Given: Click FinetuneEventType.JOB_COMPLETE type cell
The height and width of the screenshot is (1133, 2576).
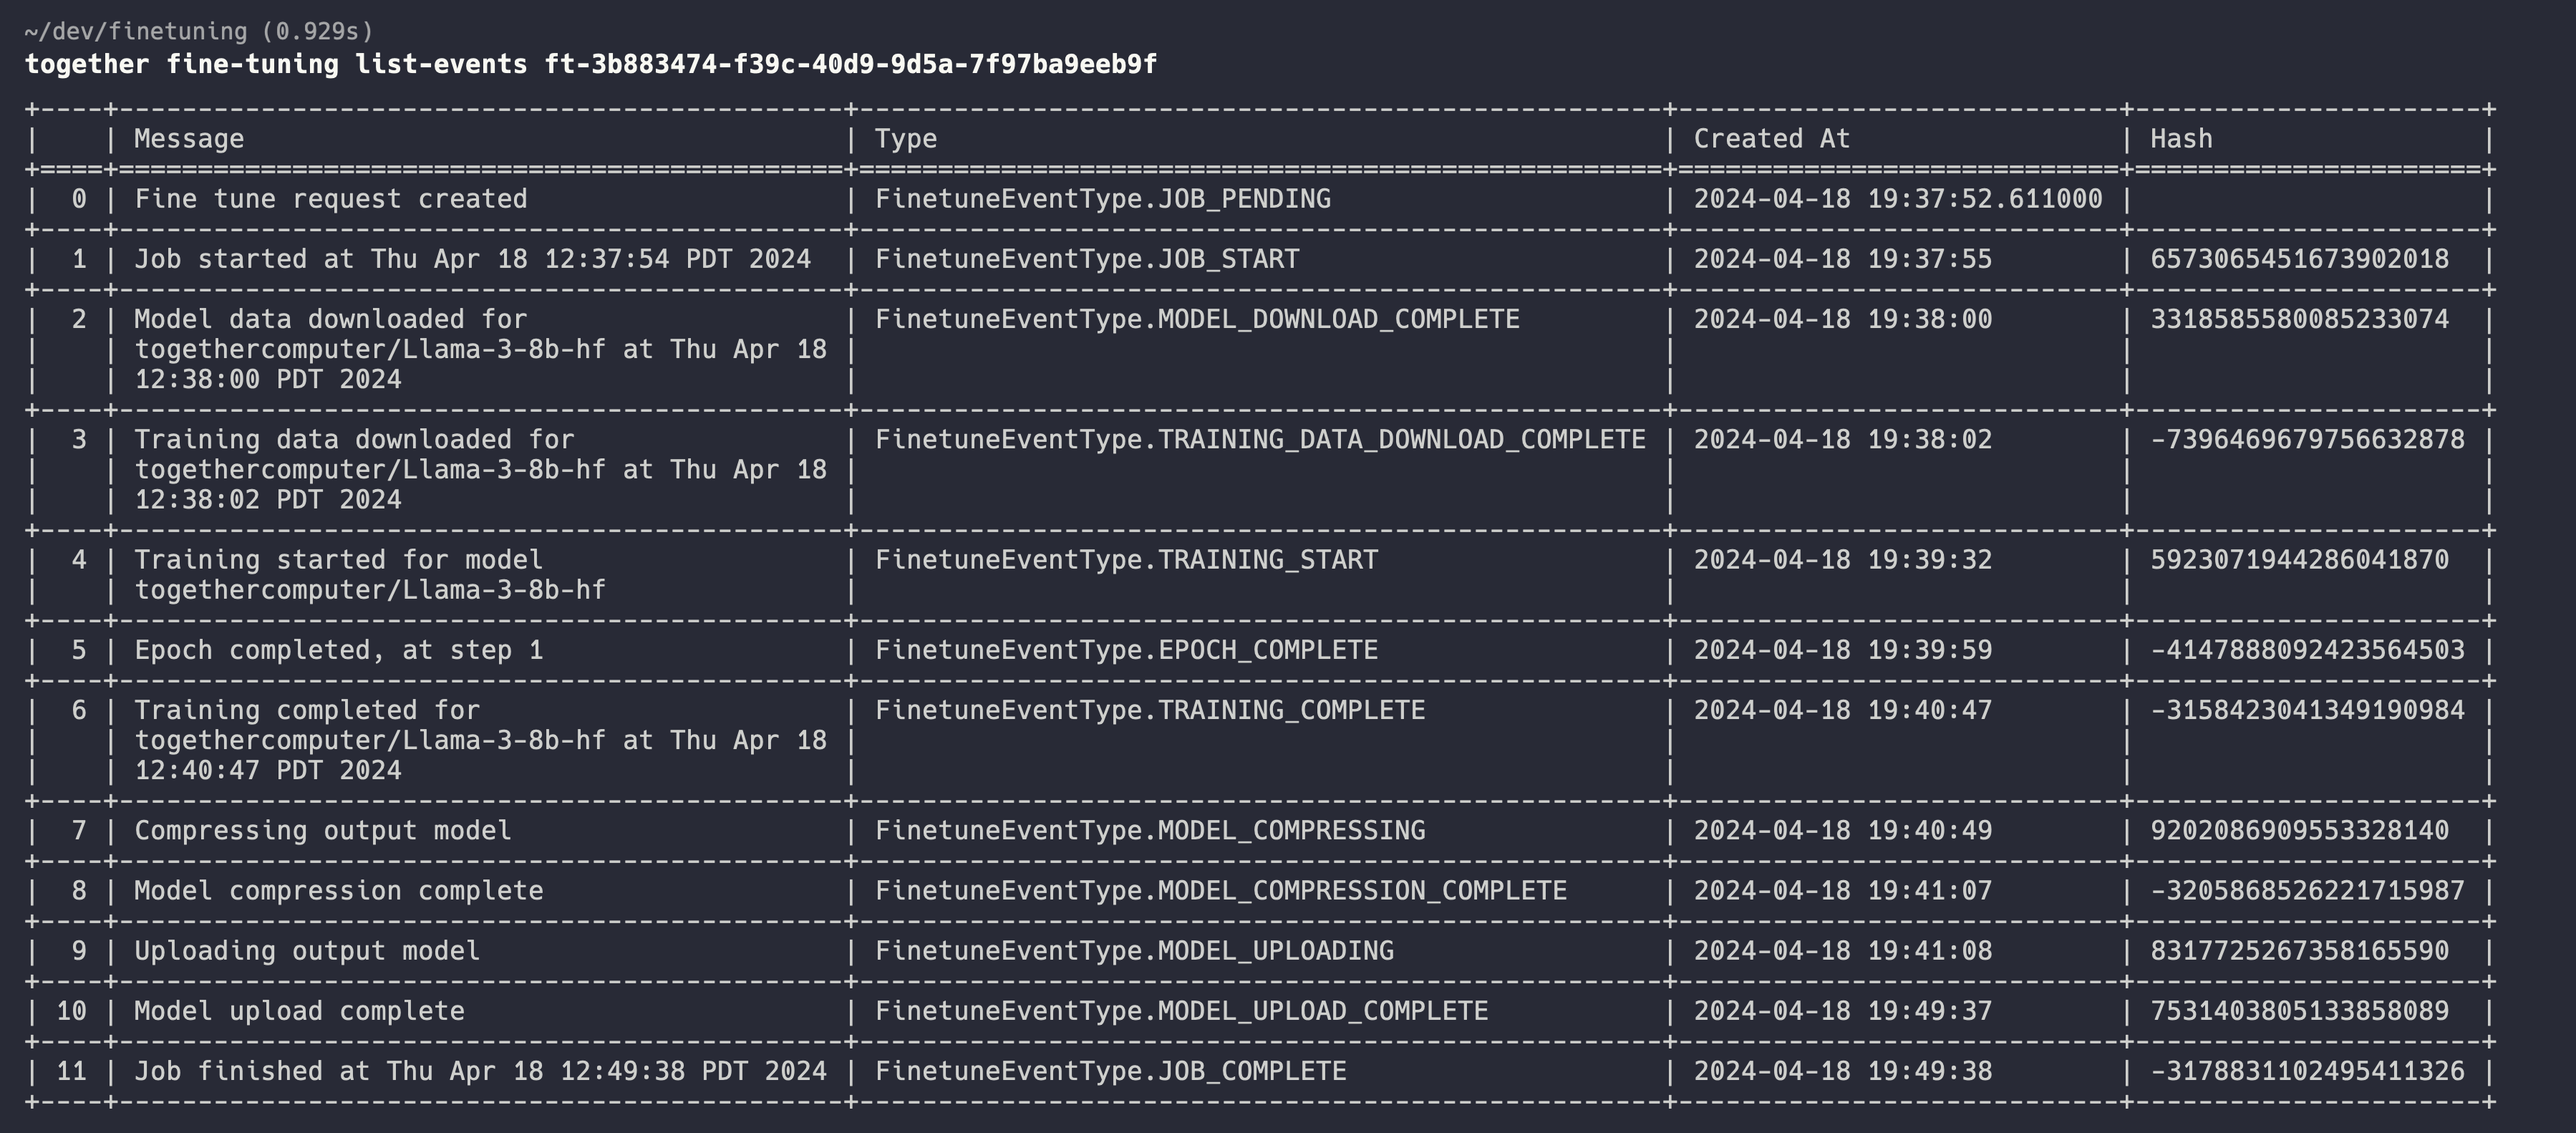Looking at the screenshot, I should coord(1111,1071).
